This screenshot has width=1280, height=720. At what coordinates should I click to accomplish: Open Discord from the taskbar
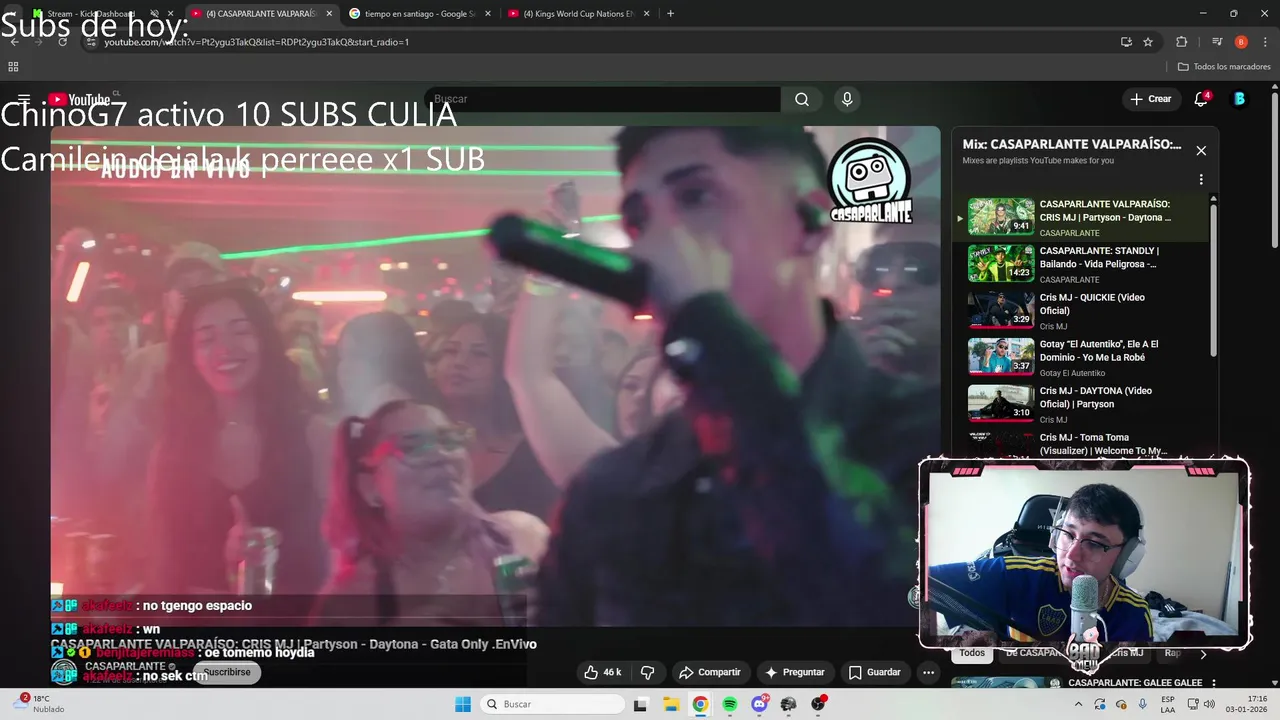[759, 704]
